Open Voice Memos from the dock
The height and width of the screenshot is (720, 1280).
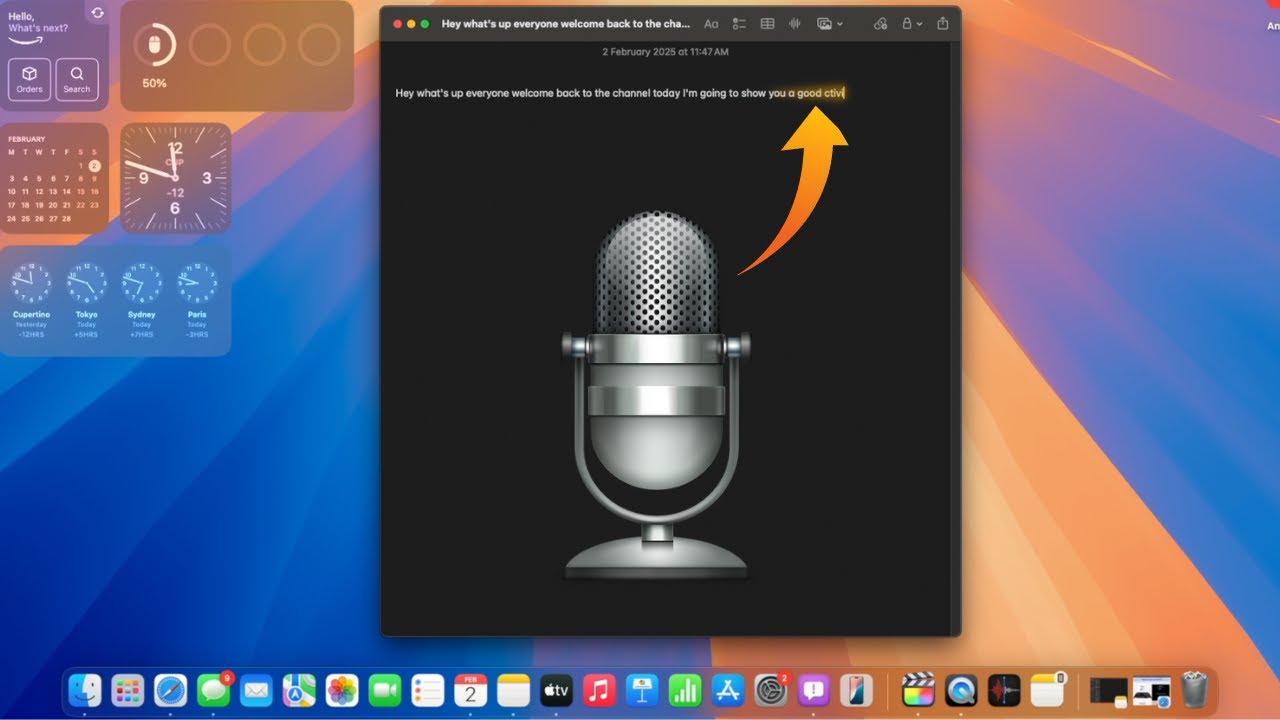1004,690
